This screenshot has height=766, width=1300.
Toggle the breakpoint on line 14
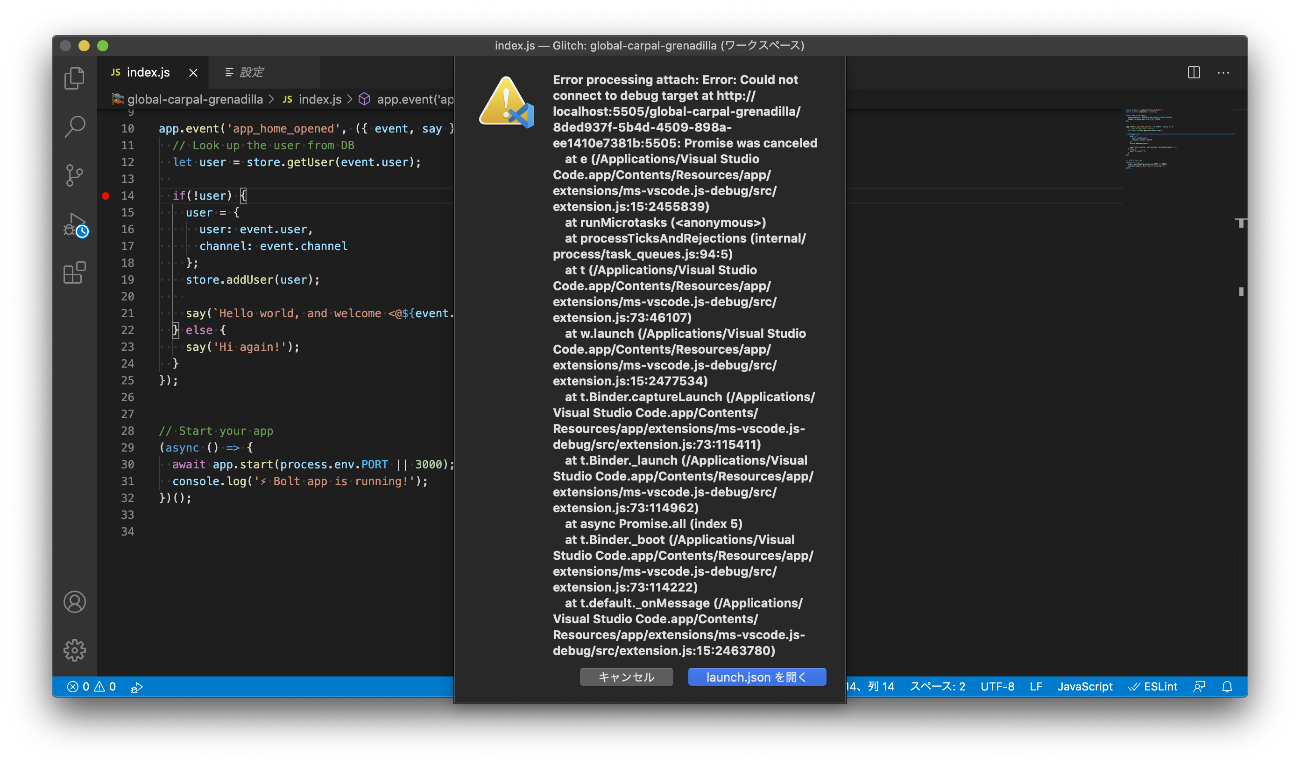106,196
